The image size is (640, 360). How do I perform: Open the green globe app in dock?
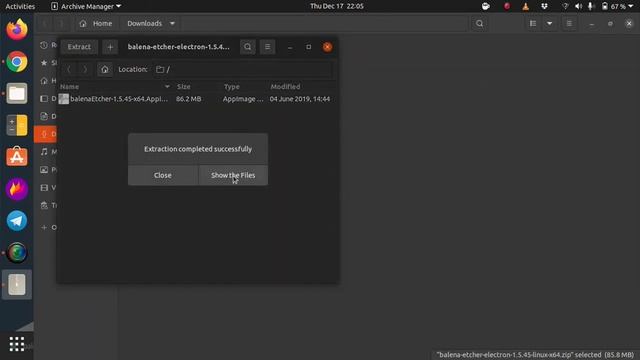[17, 253]
